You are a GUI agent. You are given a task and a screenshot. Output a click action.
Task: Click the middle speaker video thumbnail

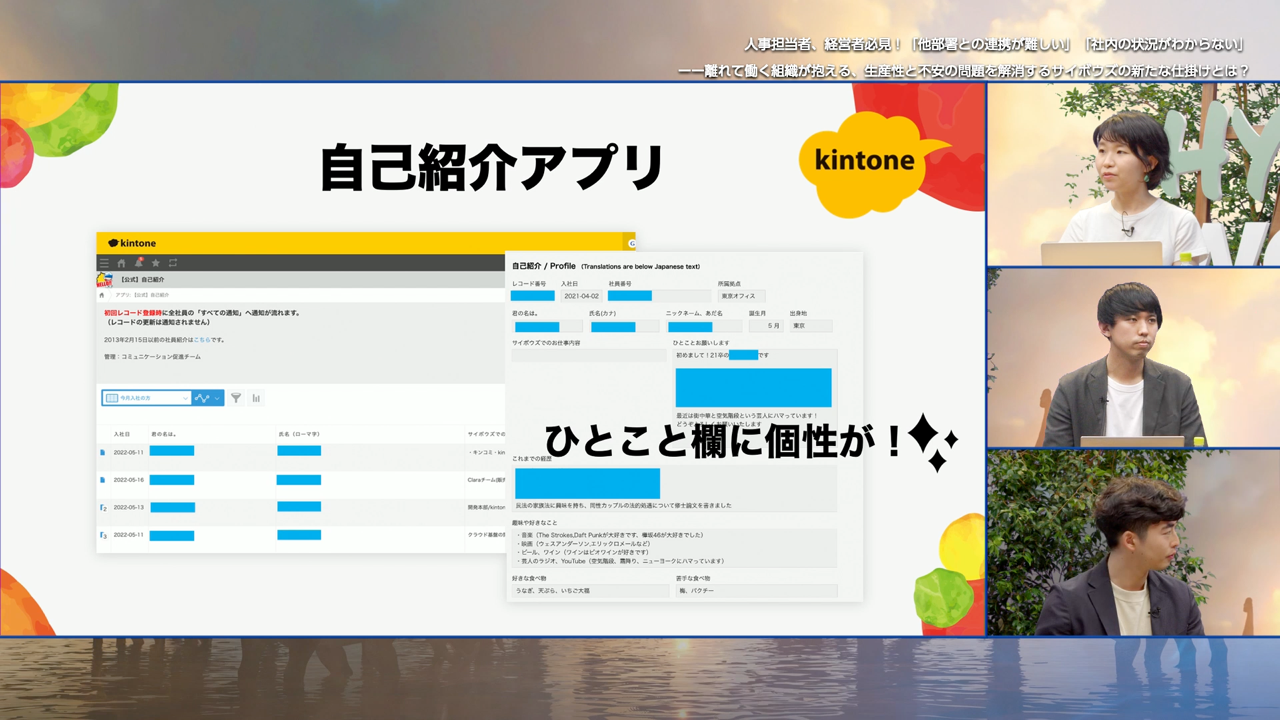click(1134, 358)
